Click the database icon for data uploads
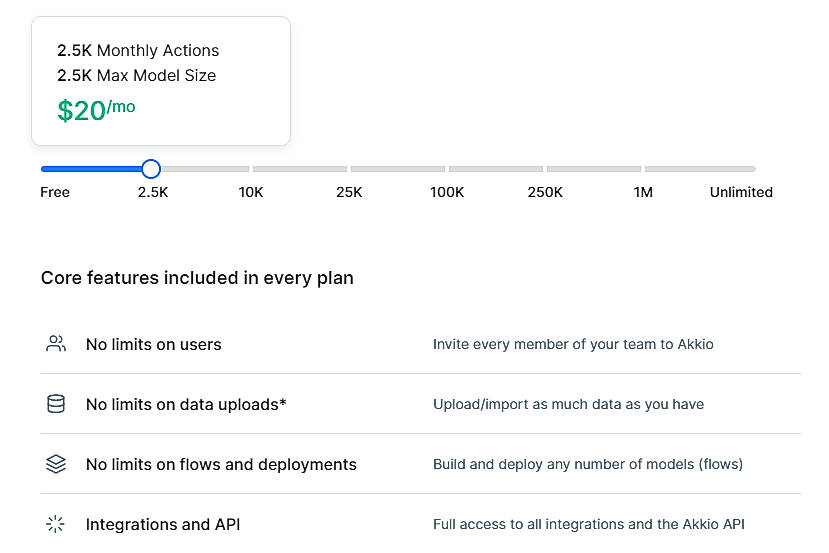Screen dimensions: 829x553 [56, 404]
